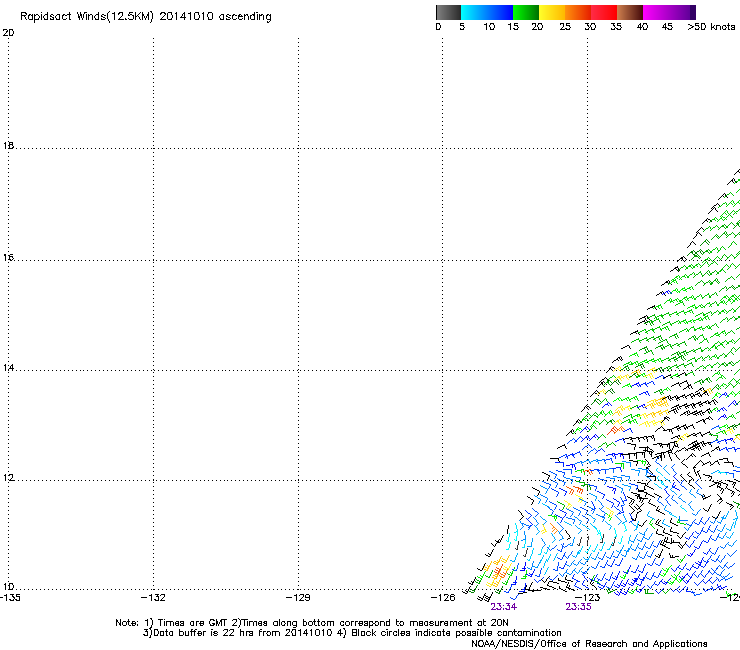Click the title text 'Rapidscat Winds(12.5KM) 20141010 ascending'
This screenshot has width=740, height=650.
tap(146, 17)
